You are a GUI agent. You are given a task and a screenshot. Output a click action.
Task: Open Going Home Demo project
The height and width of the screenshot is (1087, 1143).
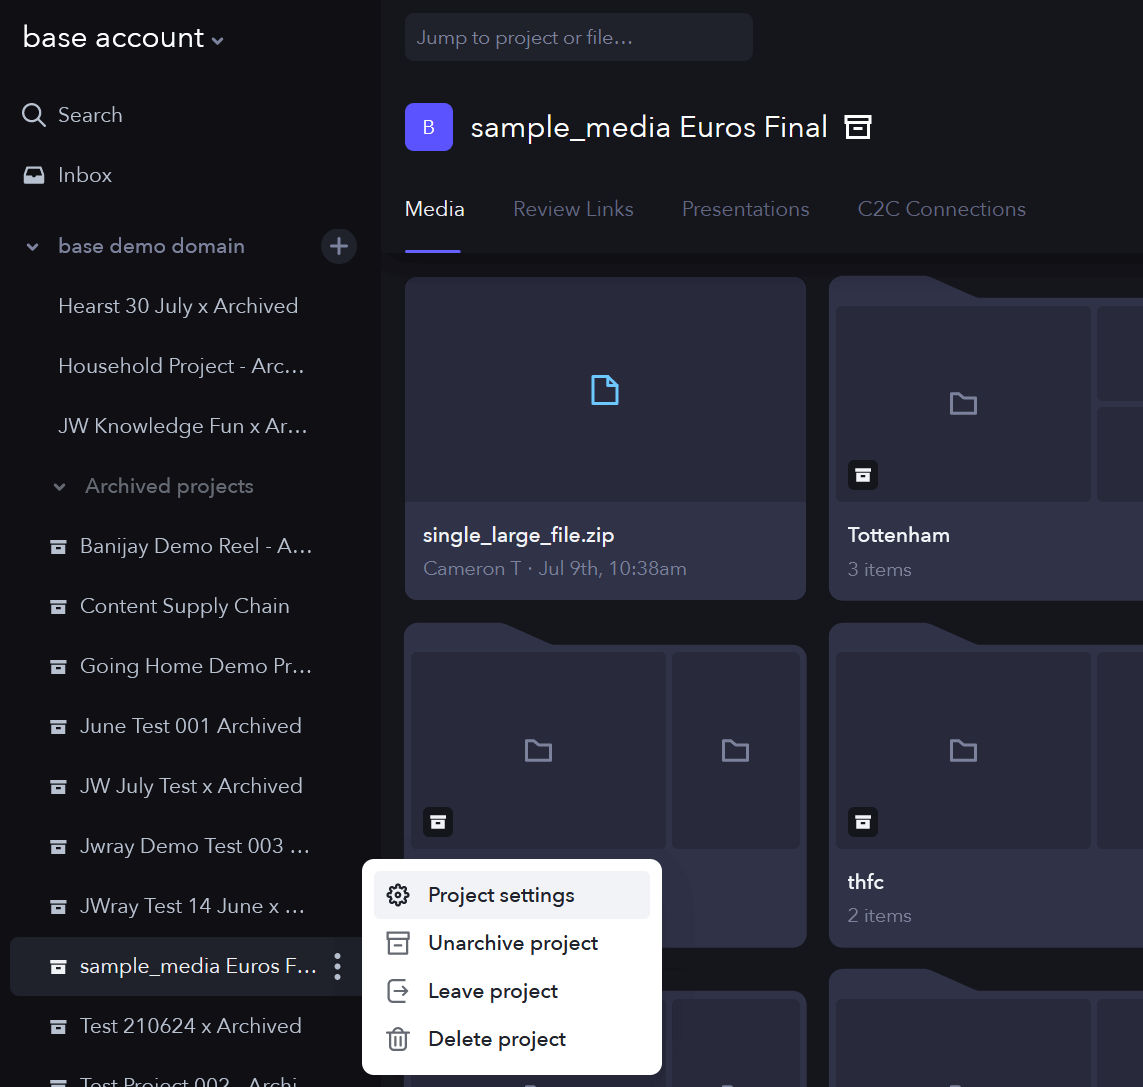coord(196,666)
